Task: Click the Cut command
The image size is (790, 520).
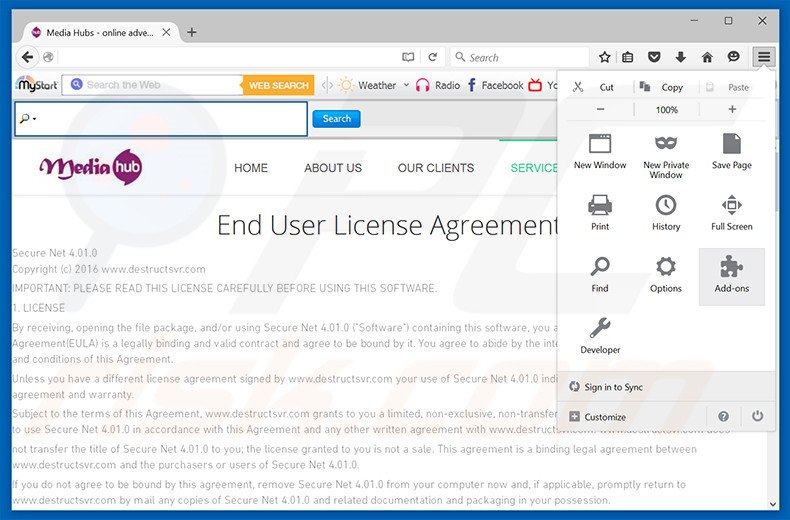Action: click(600, 87)
